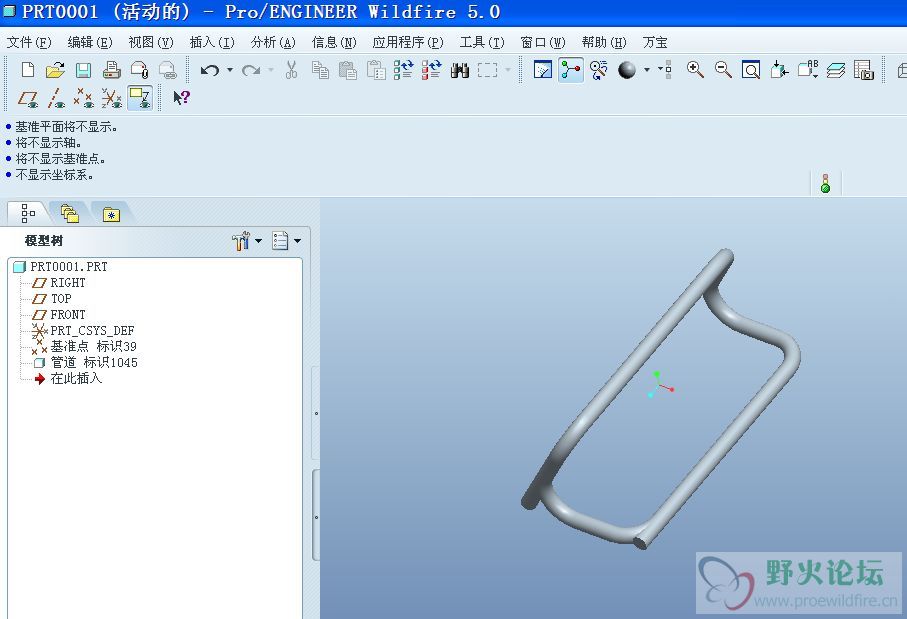Open the 文件(F) menu
The width and height of the screenshot is (907, 619).
(x=29, y=42)
